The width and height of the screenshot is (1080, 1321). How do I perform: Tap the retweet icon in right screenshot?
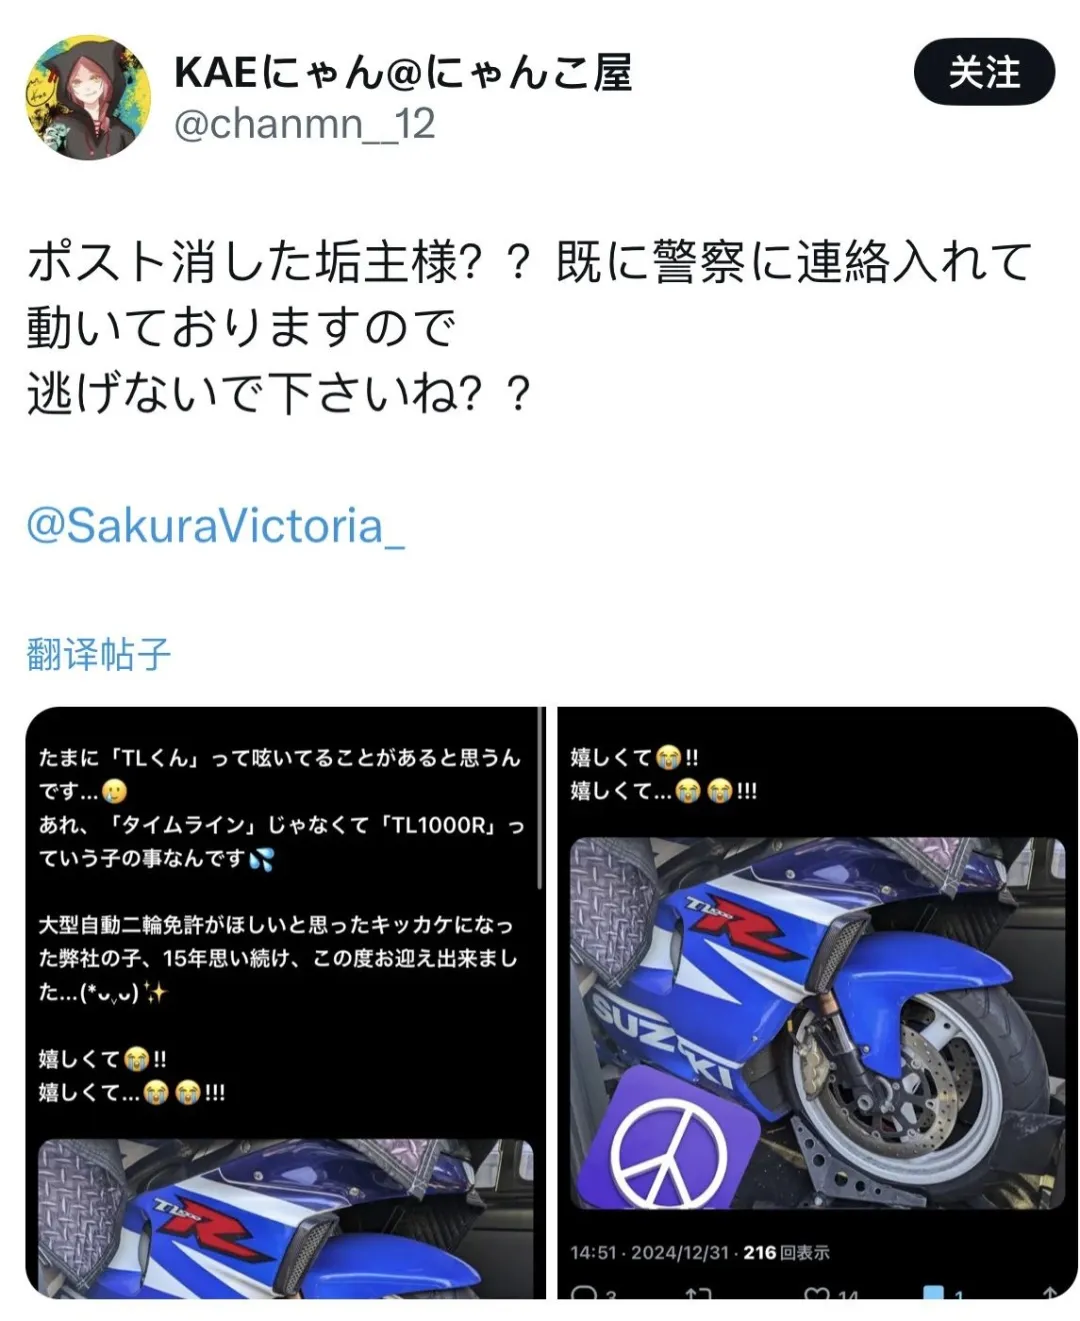tap(697, 1293)
